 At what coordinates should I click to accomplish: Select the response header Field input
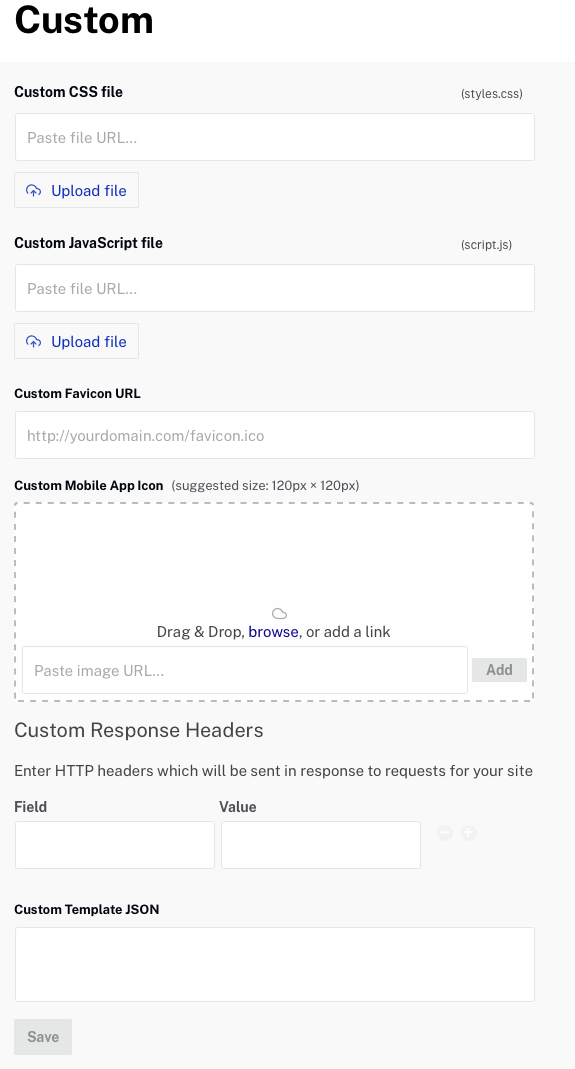(x=115, y=845)
